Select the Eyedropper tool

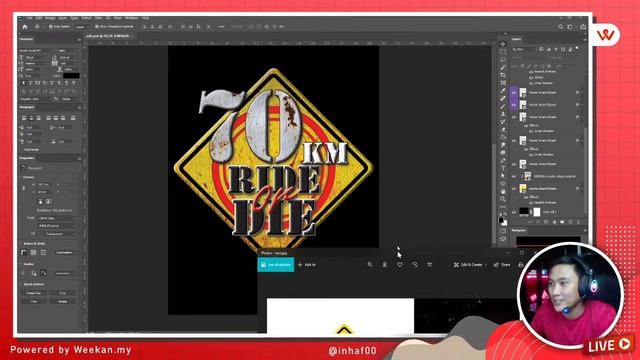click(x=503, y=91)
